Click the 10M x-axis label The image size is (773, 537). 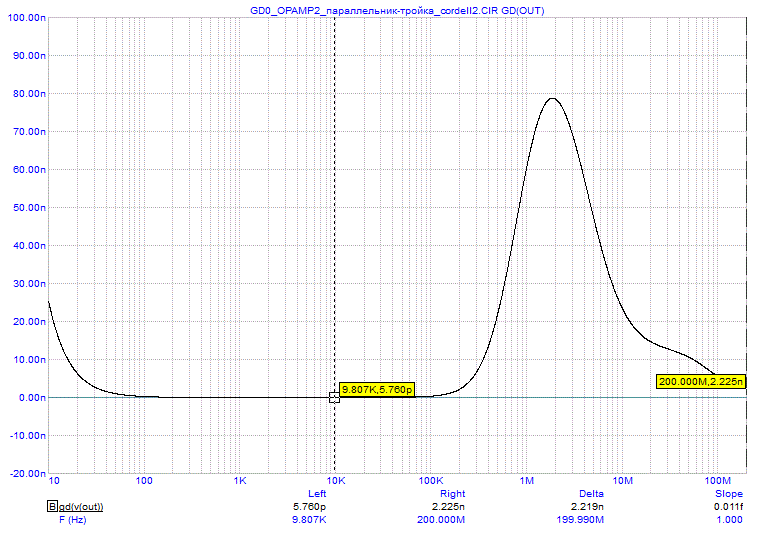click(x=622, y=481)
